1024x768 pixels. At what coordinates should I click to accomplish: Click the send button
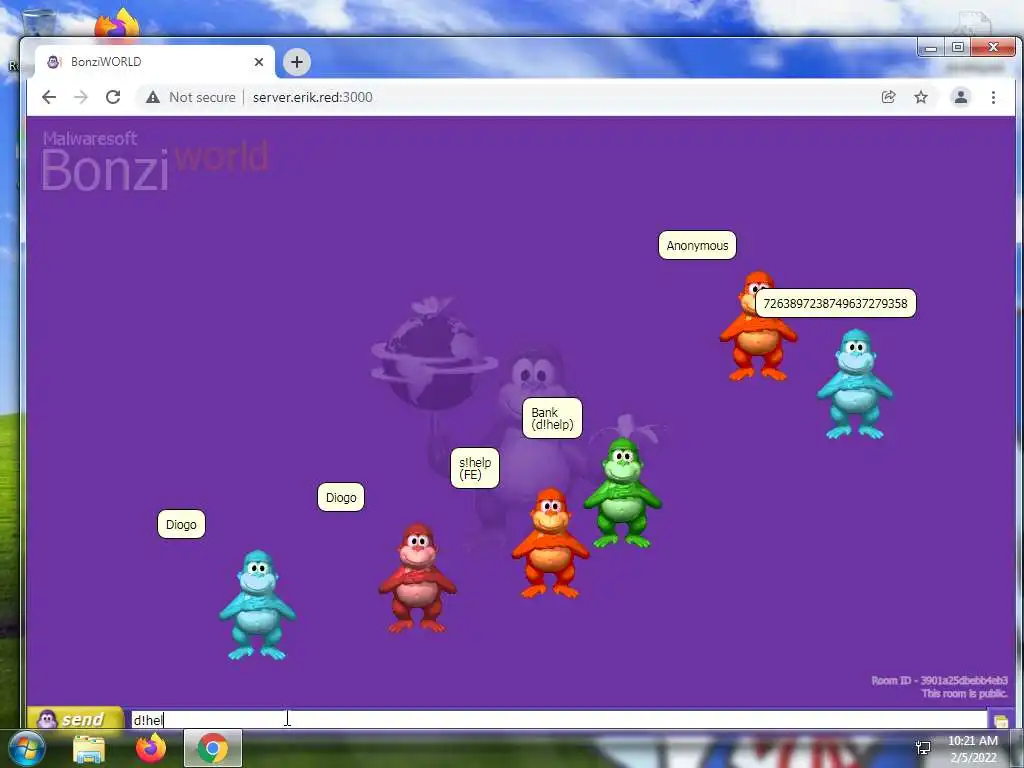point(75,719)
